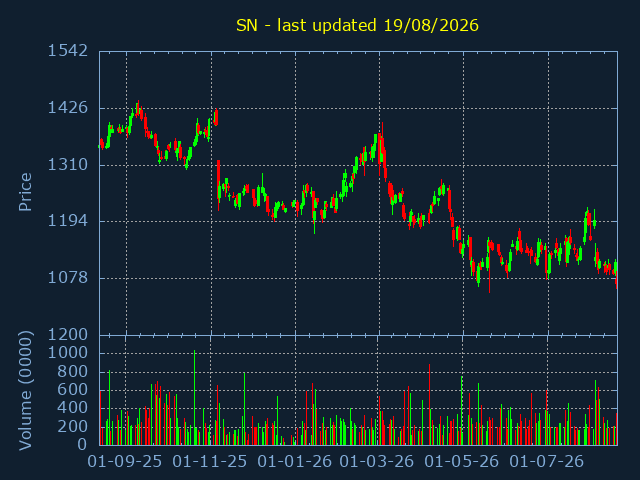Viewport: 640px width, 480px height.
Task: Click the 800 volume axis label
Action: tap(73, 372)
